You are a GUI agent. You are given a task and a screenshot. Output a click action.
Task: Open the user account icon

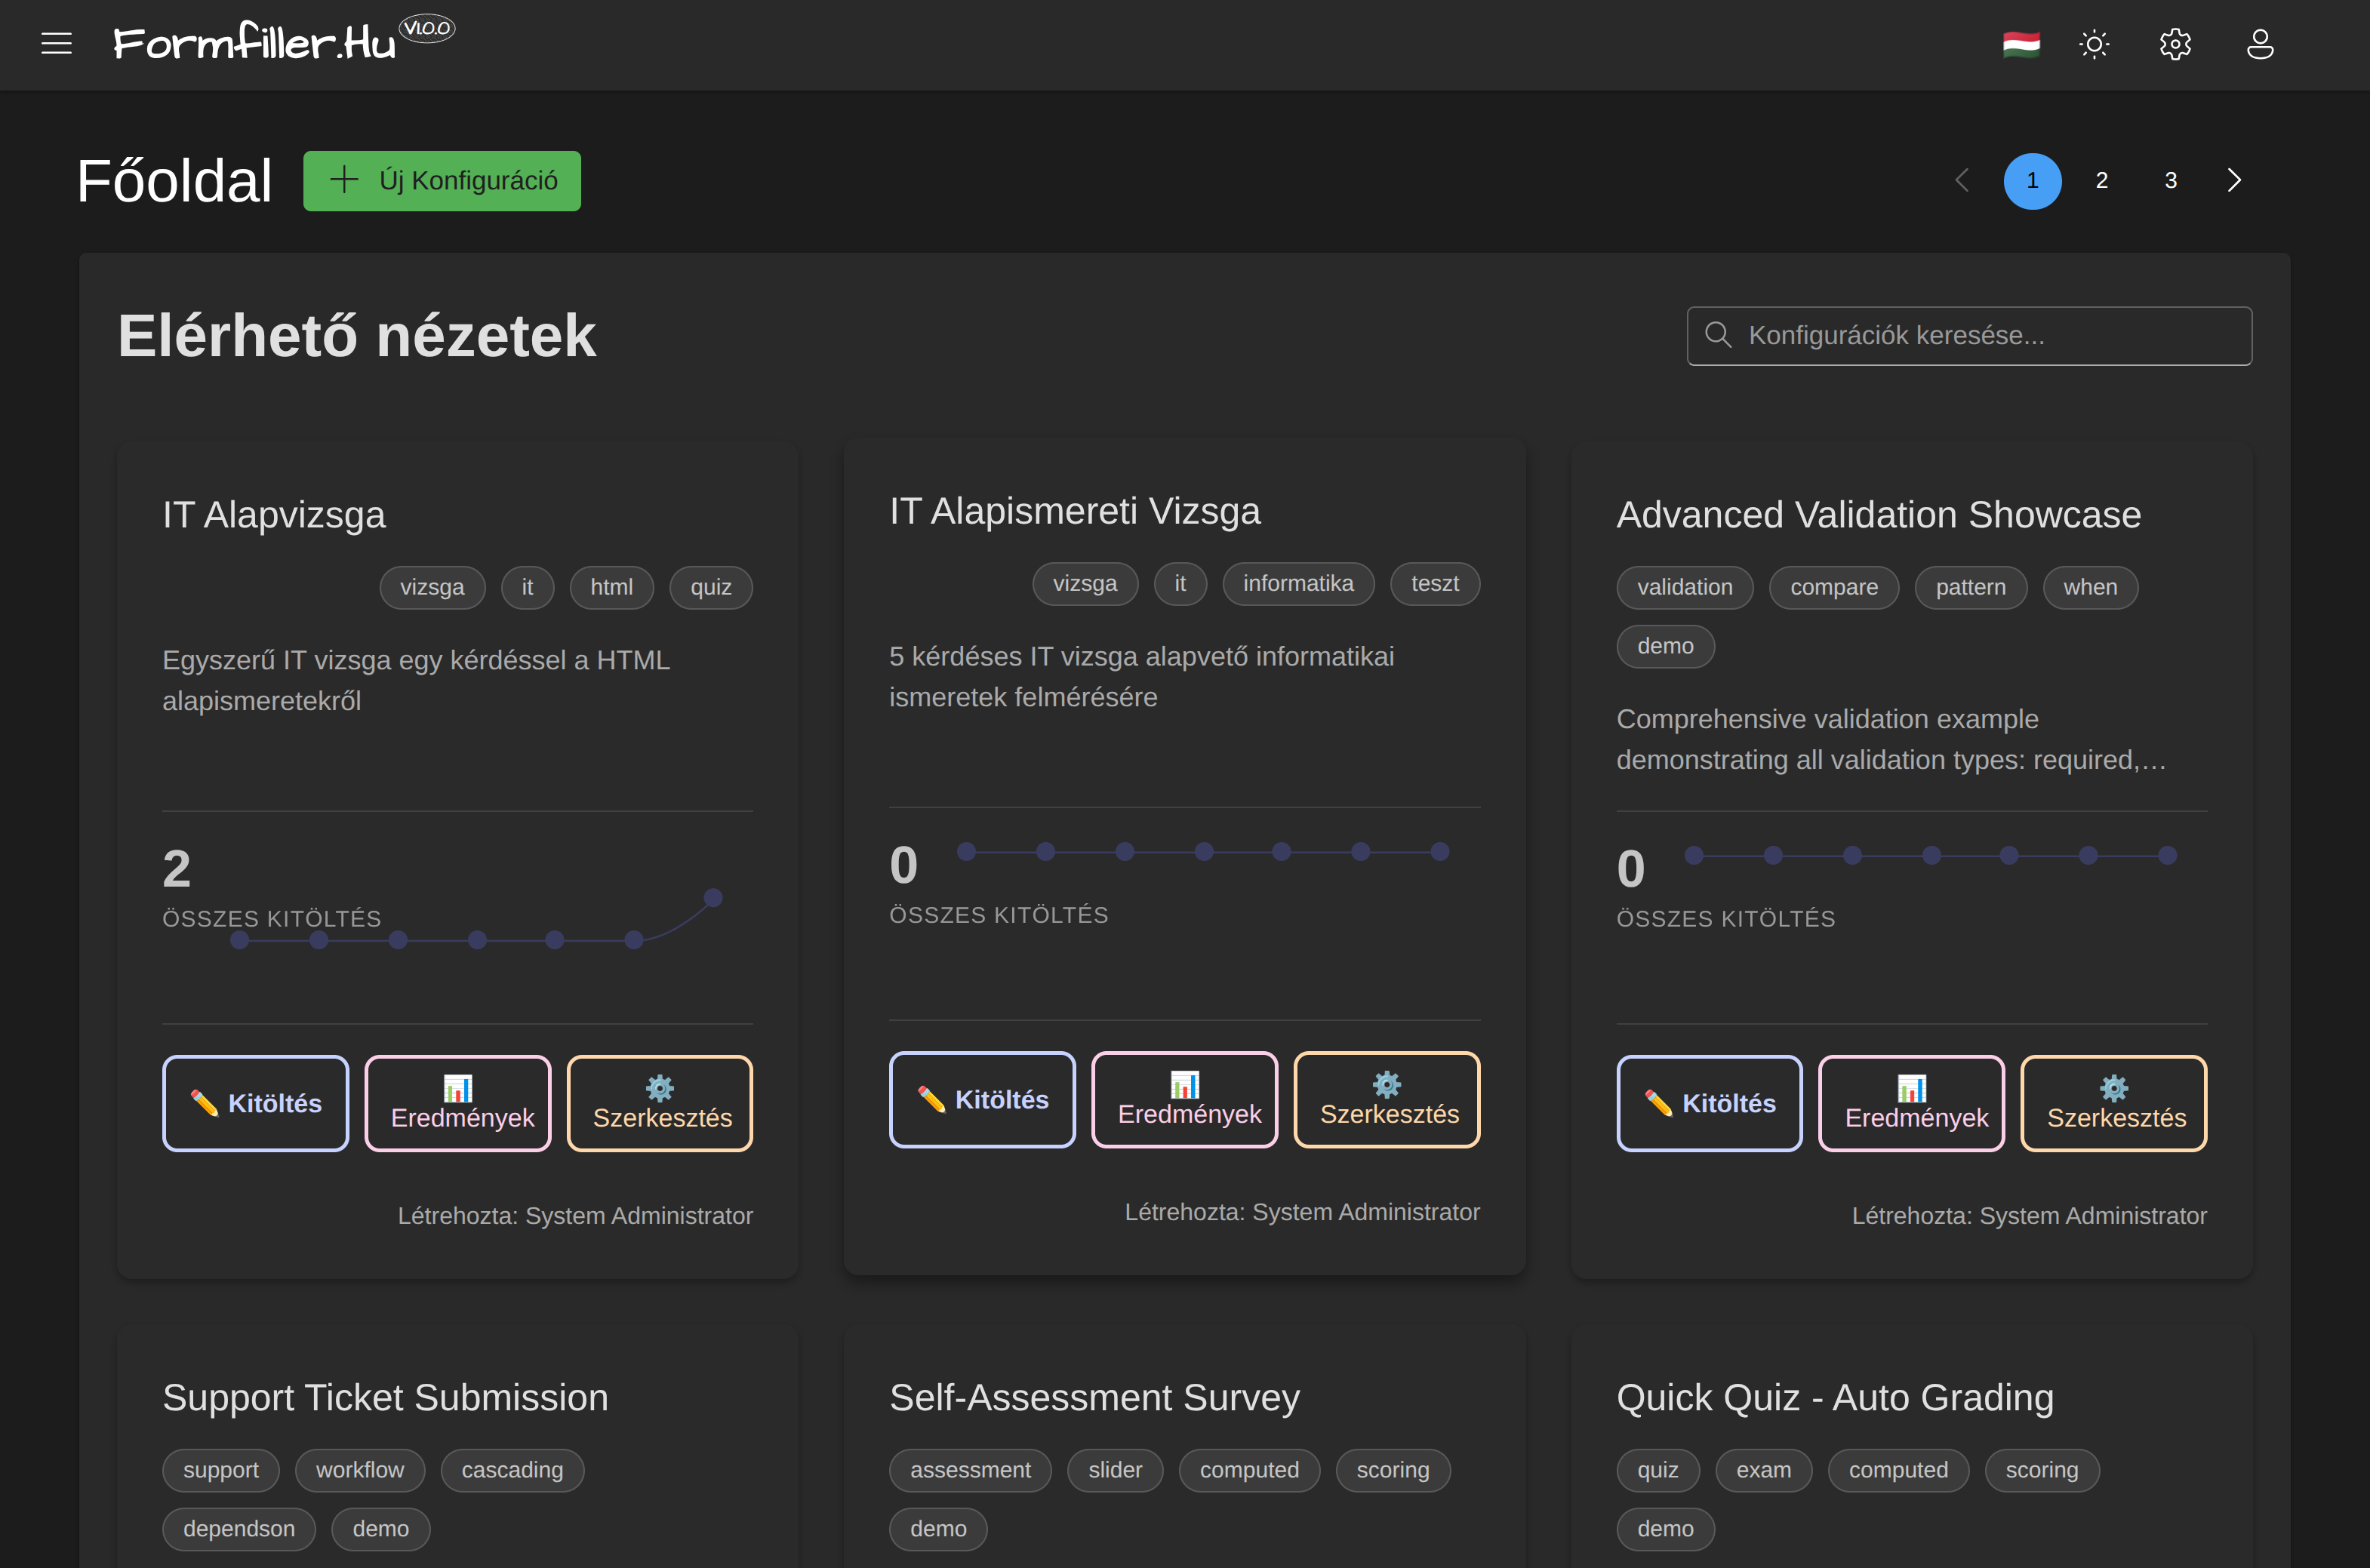(2260, 43)
